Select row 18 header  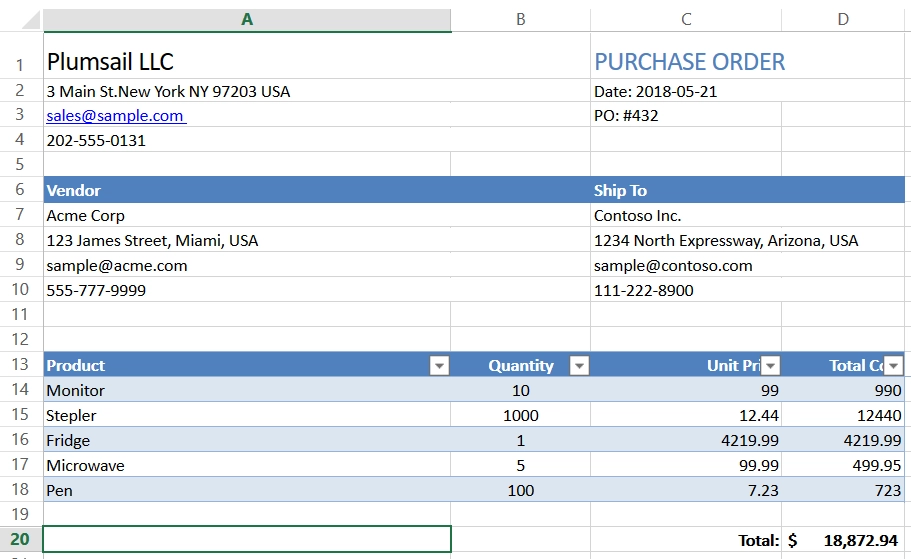pyautogui.click(x=20, y=489)
